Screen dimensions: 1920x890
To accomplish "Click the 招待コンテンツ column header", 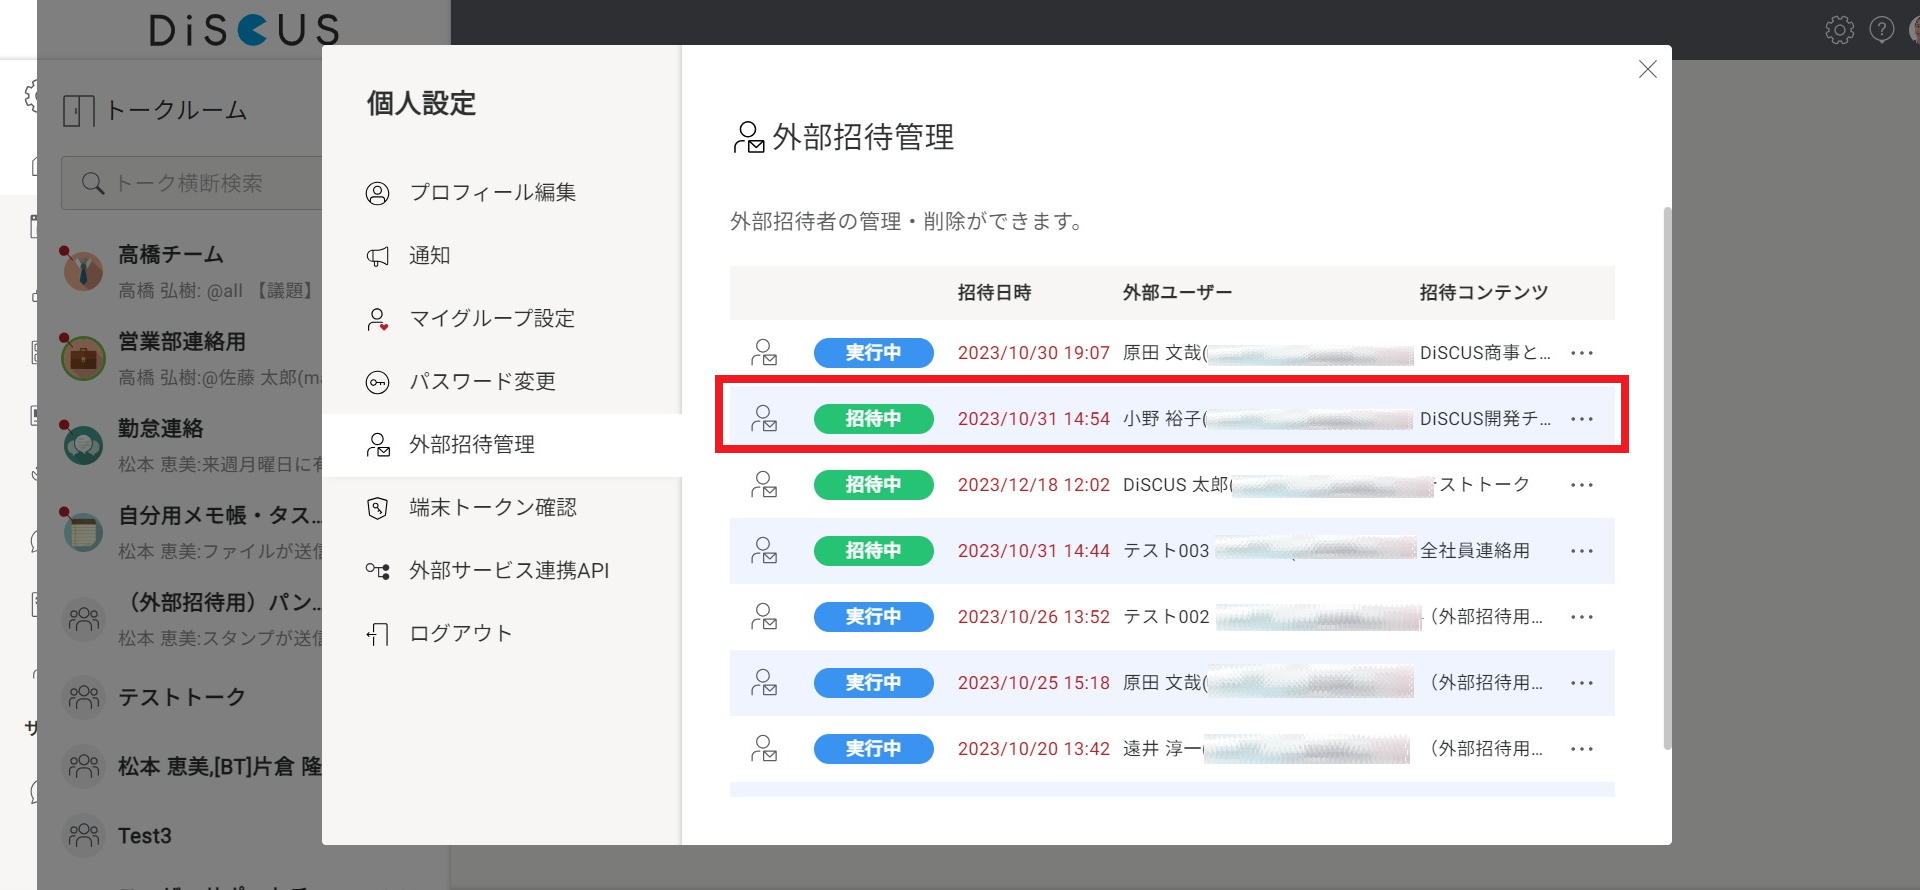I will pyautogui.click(x=1484, y=293).
